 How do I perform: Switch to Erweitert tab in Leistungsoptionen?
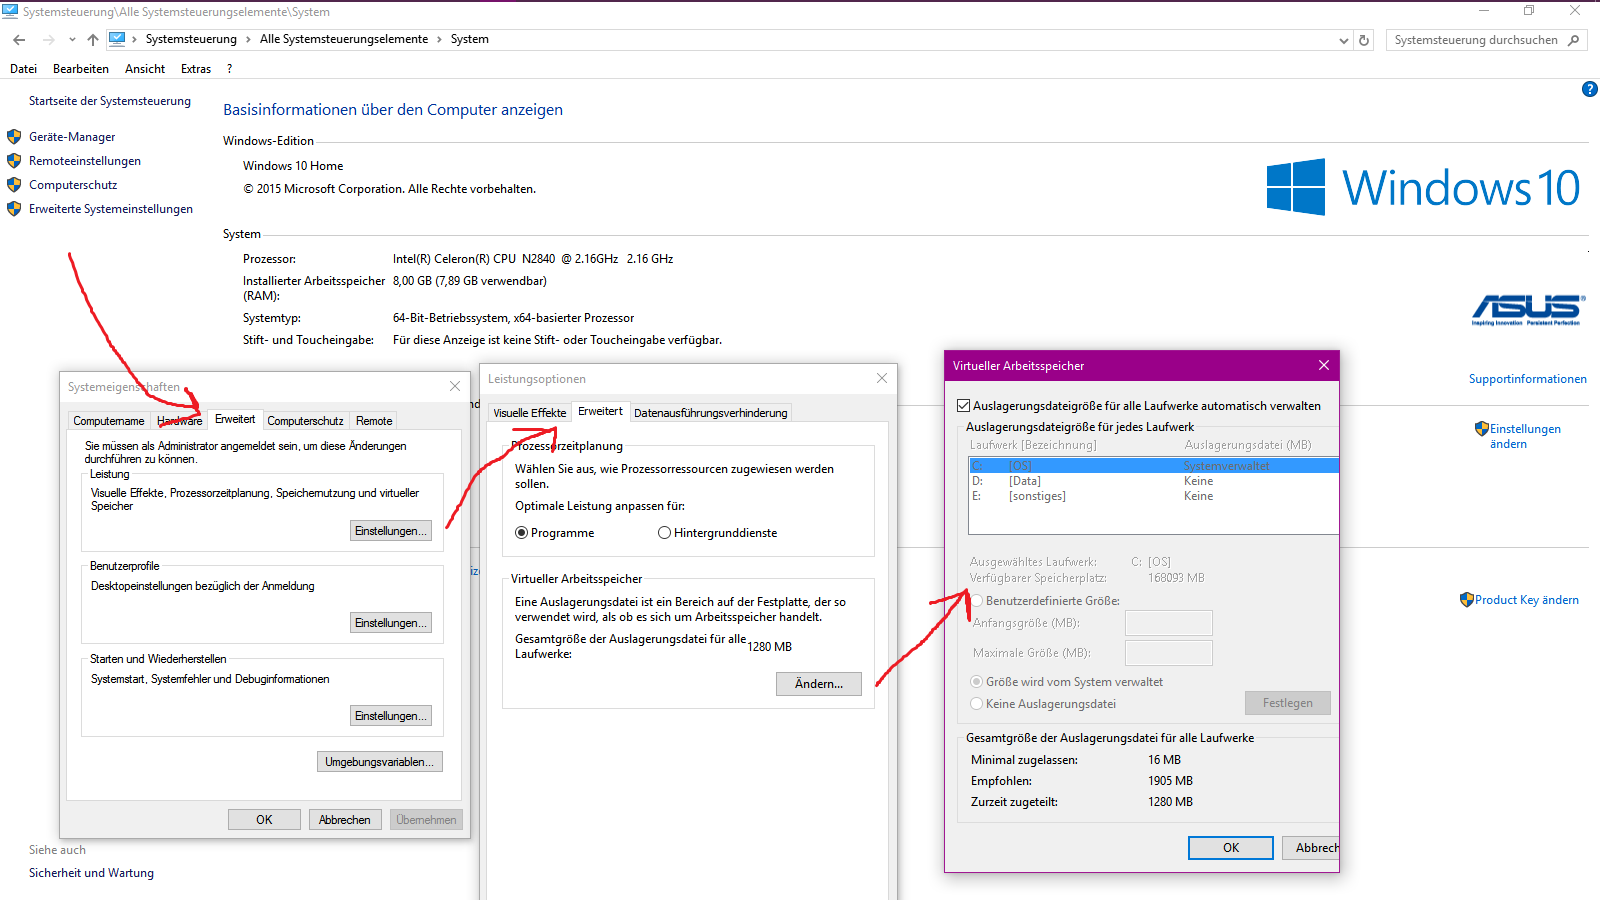pyautogui.click(x=600, y=411)
